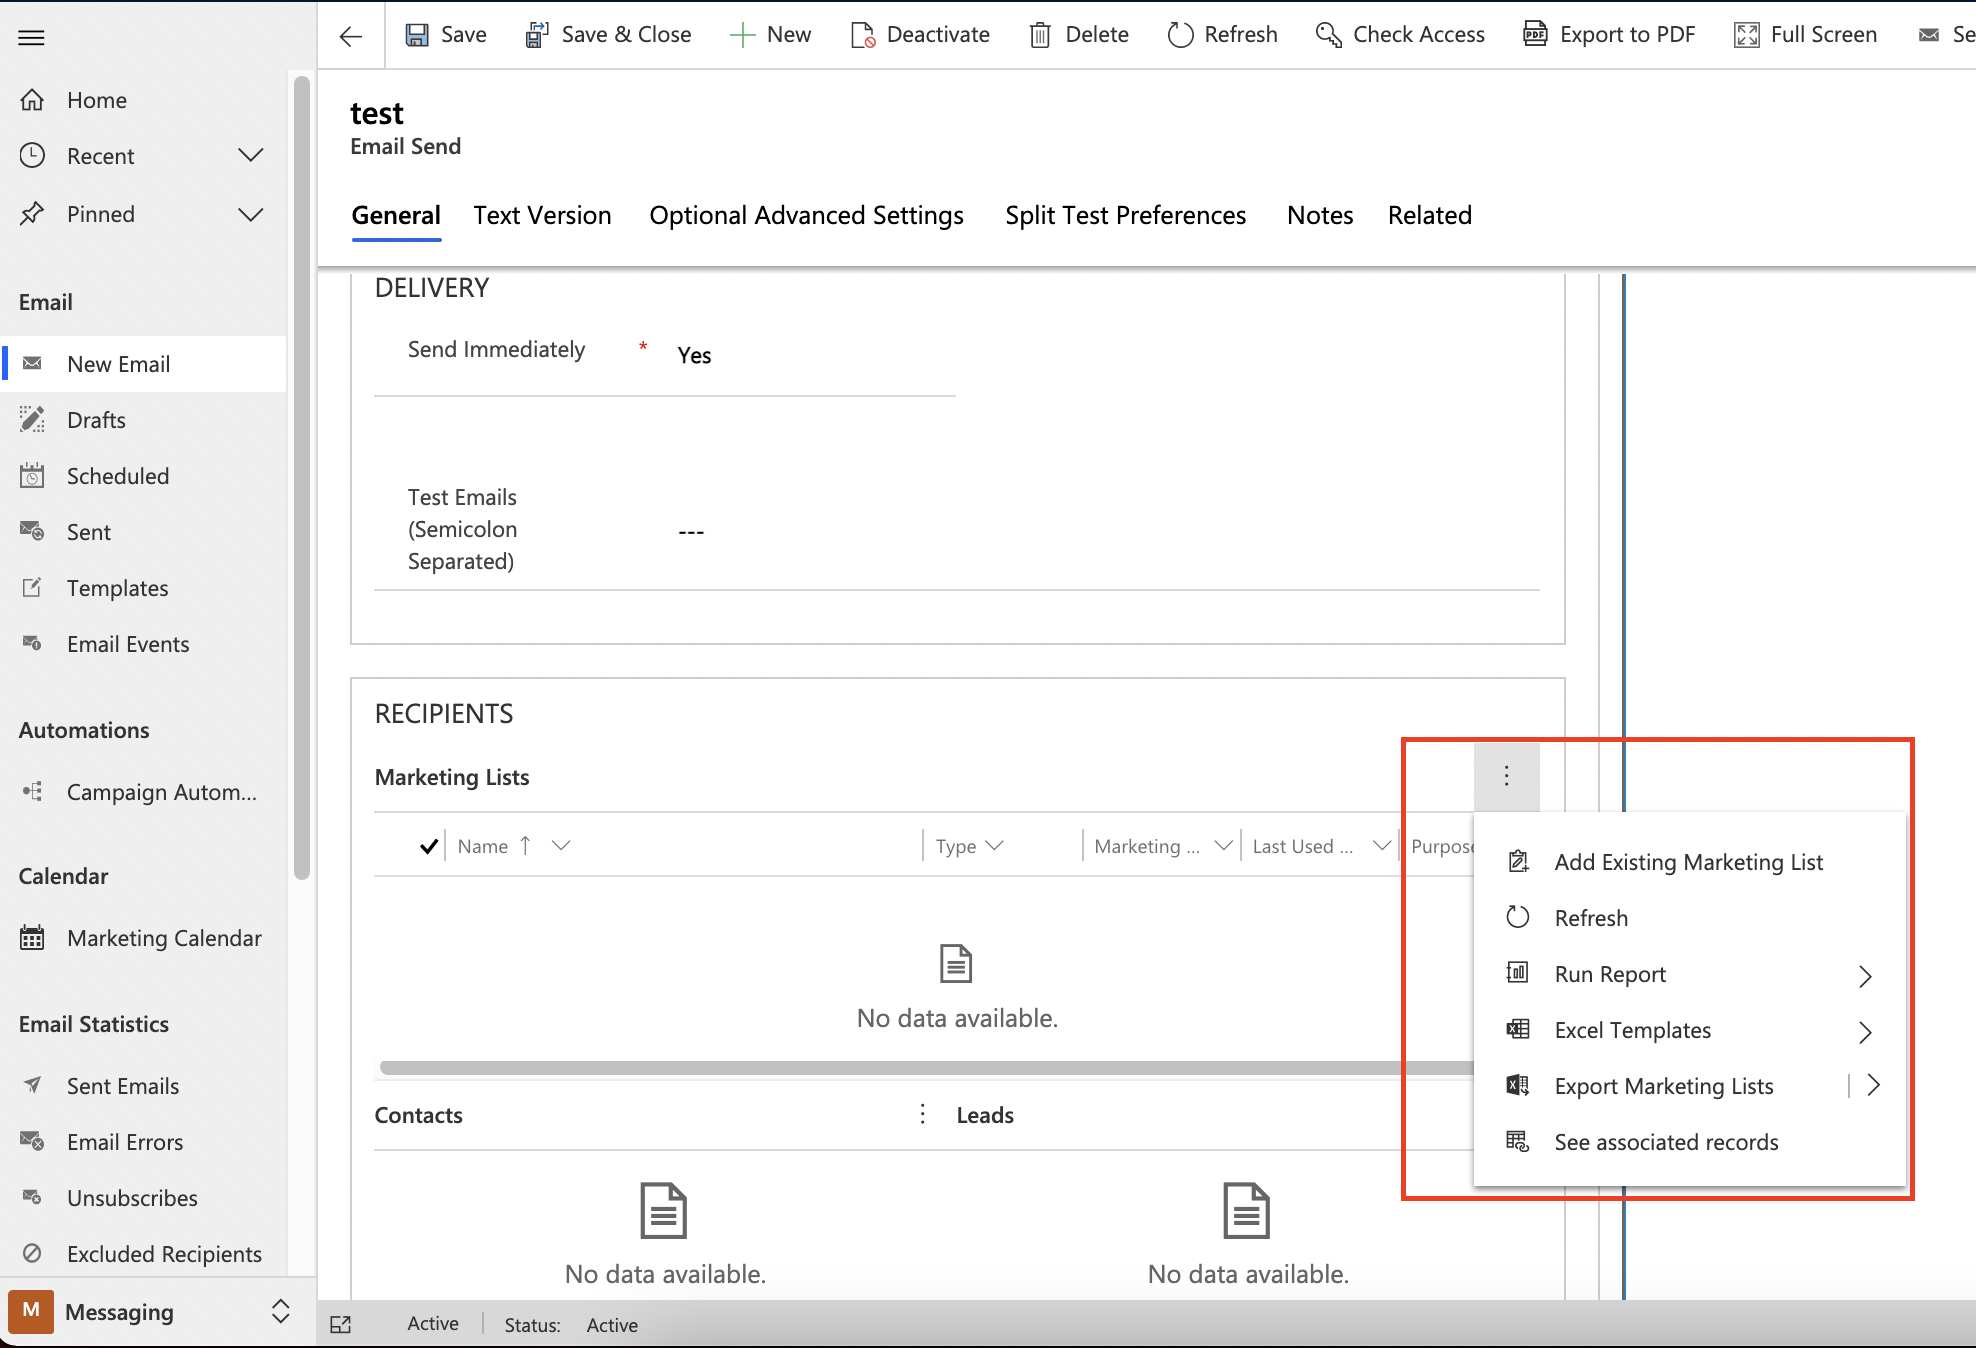Open Contacts more commands menu

(922, 1115)
